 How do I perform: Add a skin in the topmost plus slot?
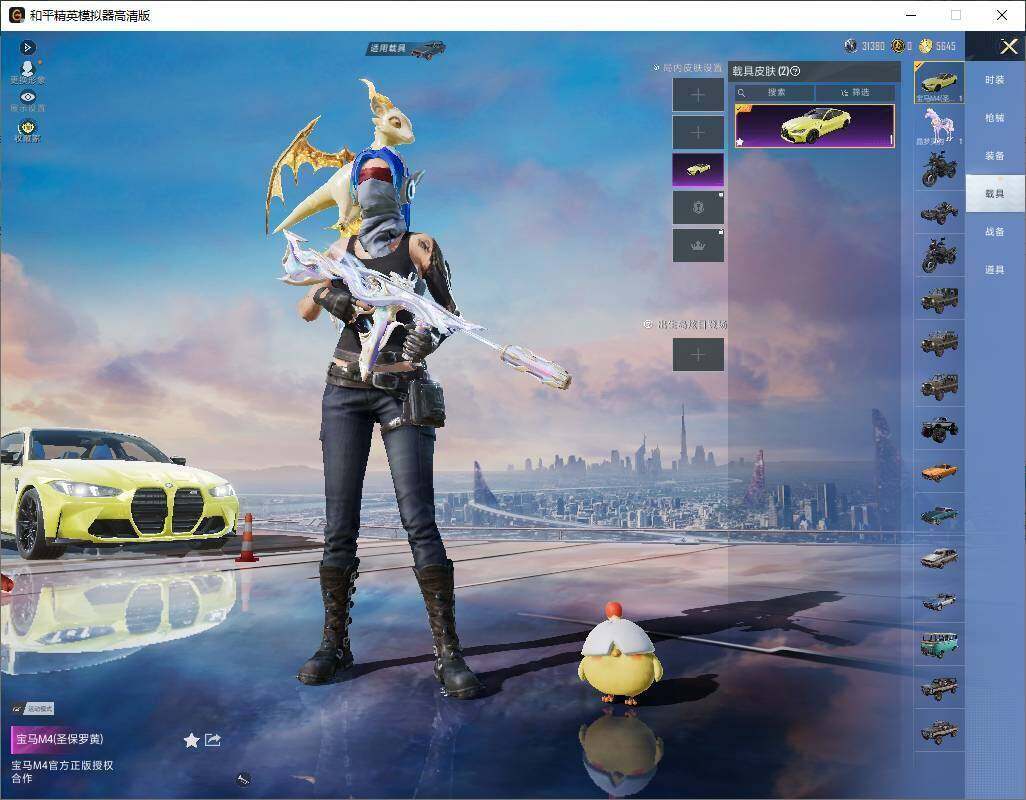[x=698, y=95]
